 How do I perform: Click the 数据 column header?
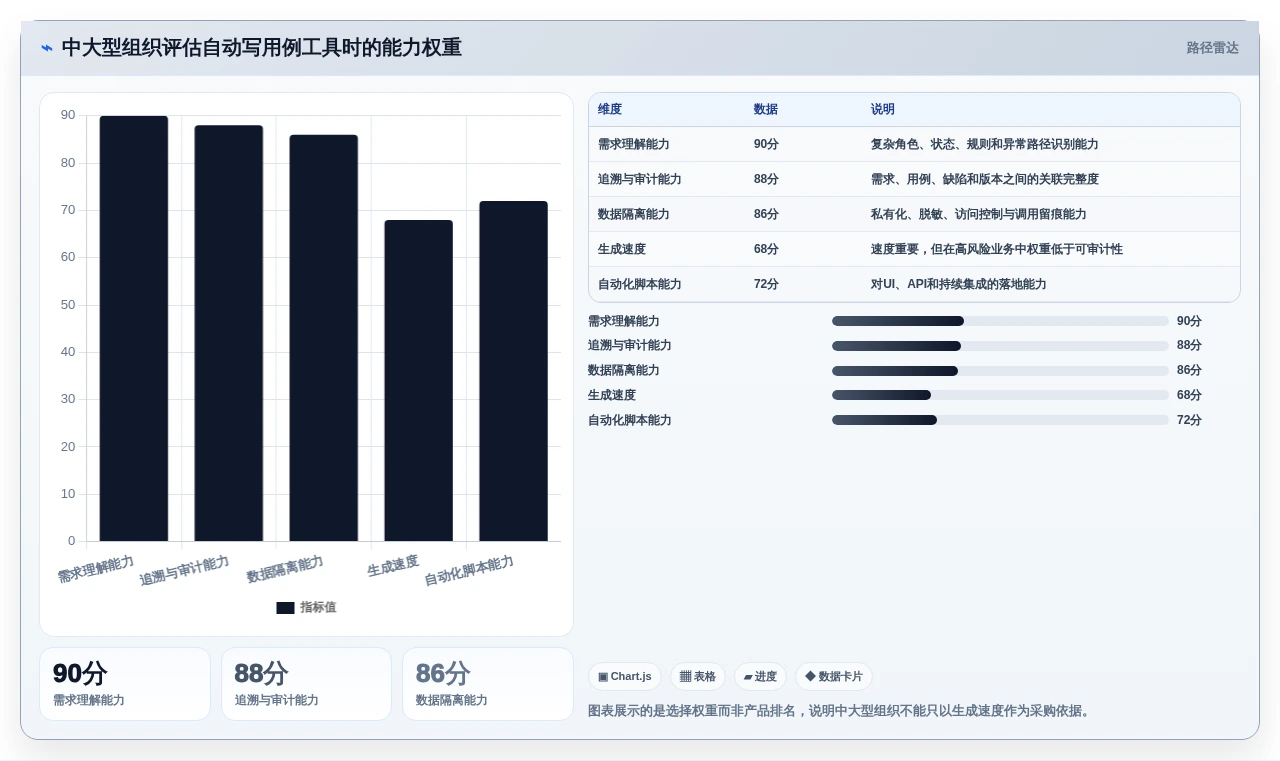[766, 109]
